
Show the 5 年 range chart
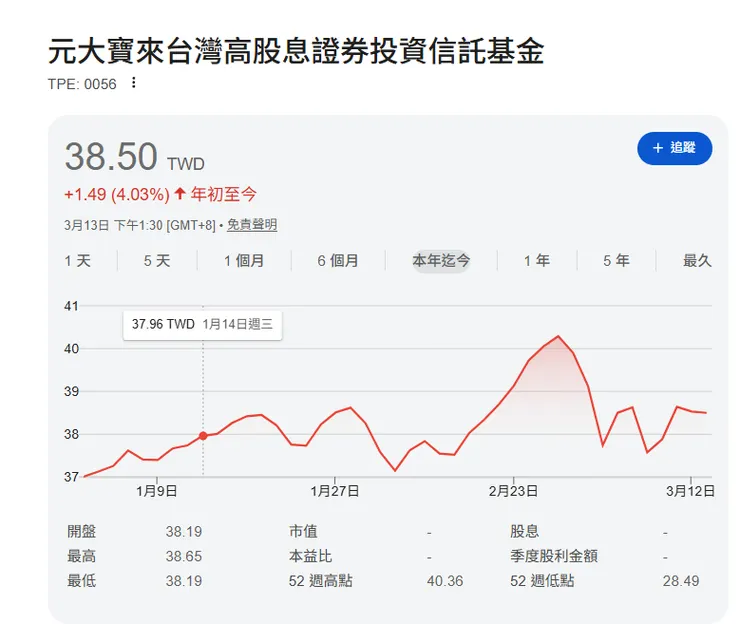coord(616,261)
